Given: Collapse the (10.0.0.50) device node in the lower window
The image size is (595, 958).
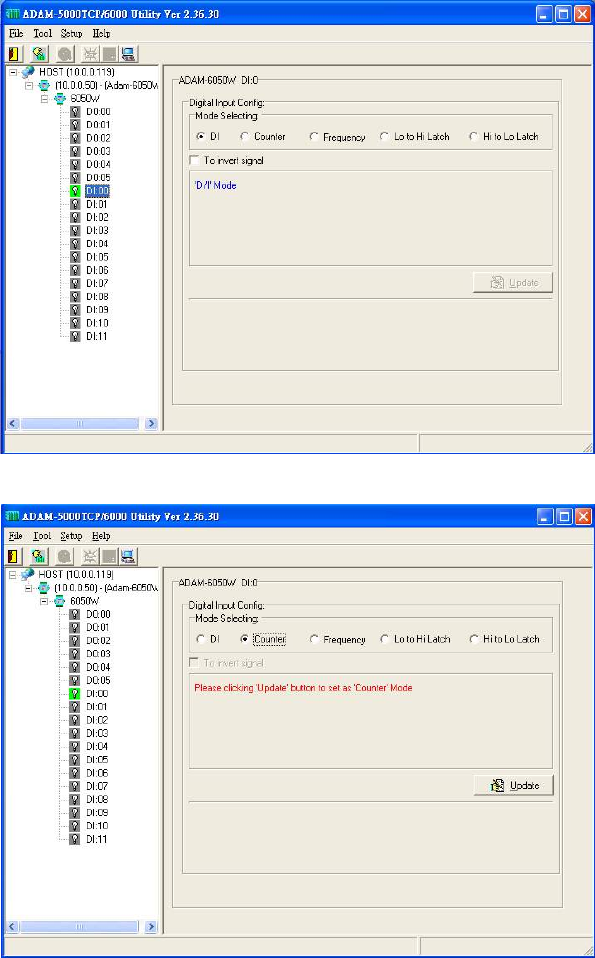Looking at the screenshot, I should [x=29, y=588].
